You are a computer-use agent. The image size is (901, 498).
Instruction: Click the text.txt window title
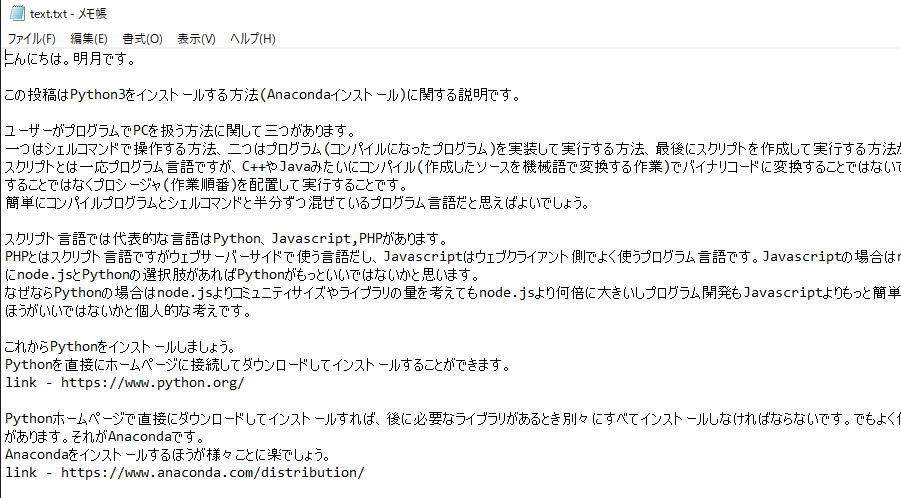(x=68, y=13)
